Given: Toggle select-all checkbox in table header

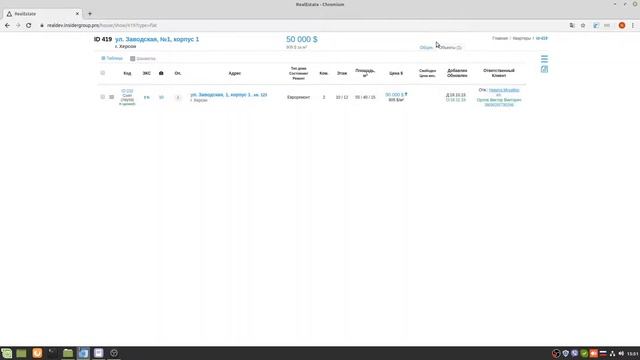Looking at the screenshot, I should (x=102, y=73).
